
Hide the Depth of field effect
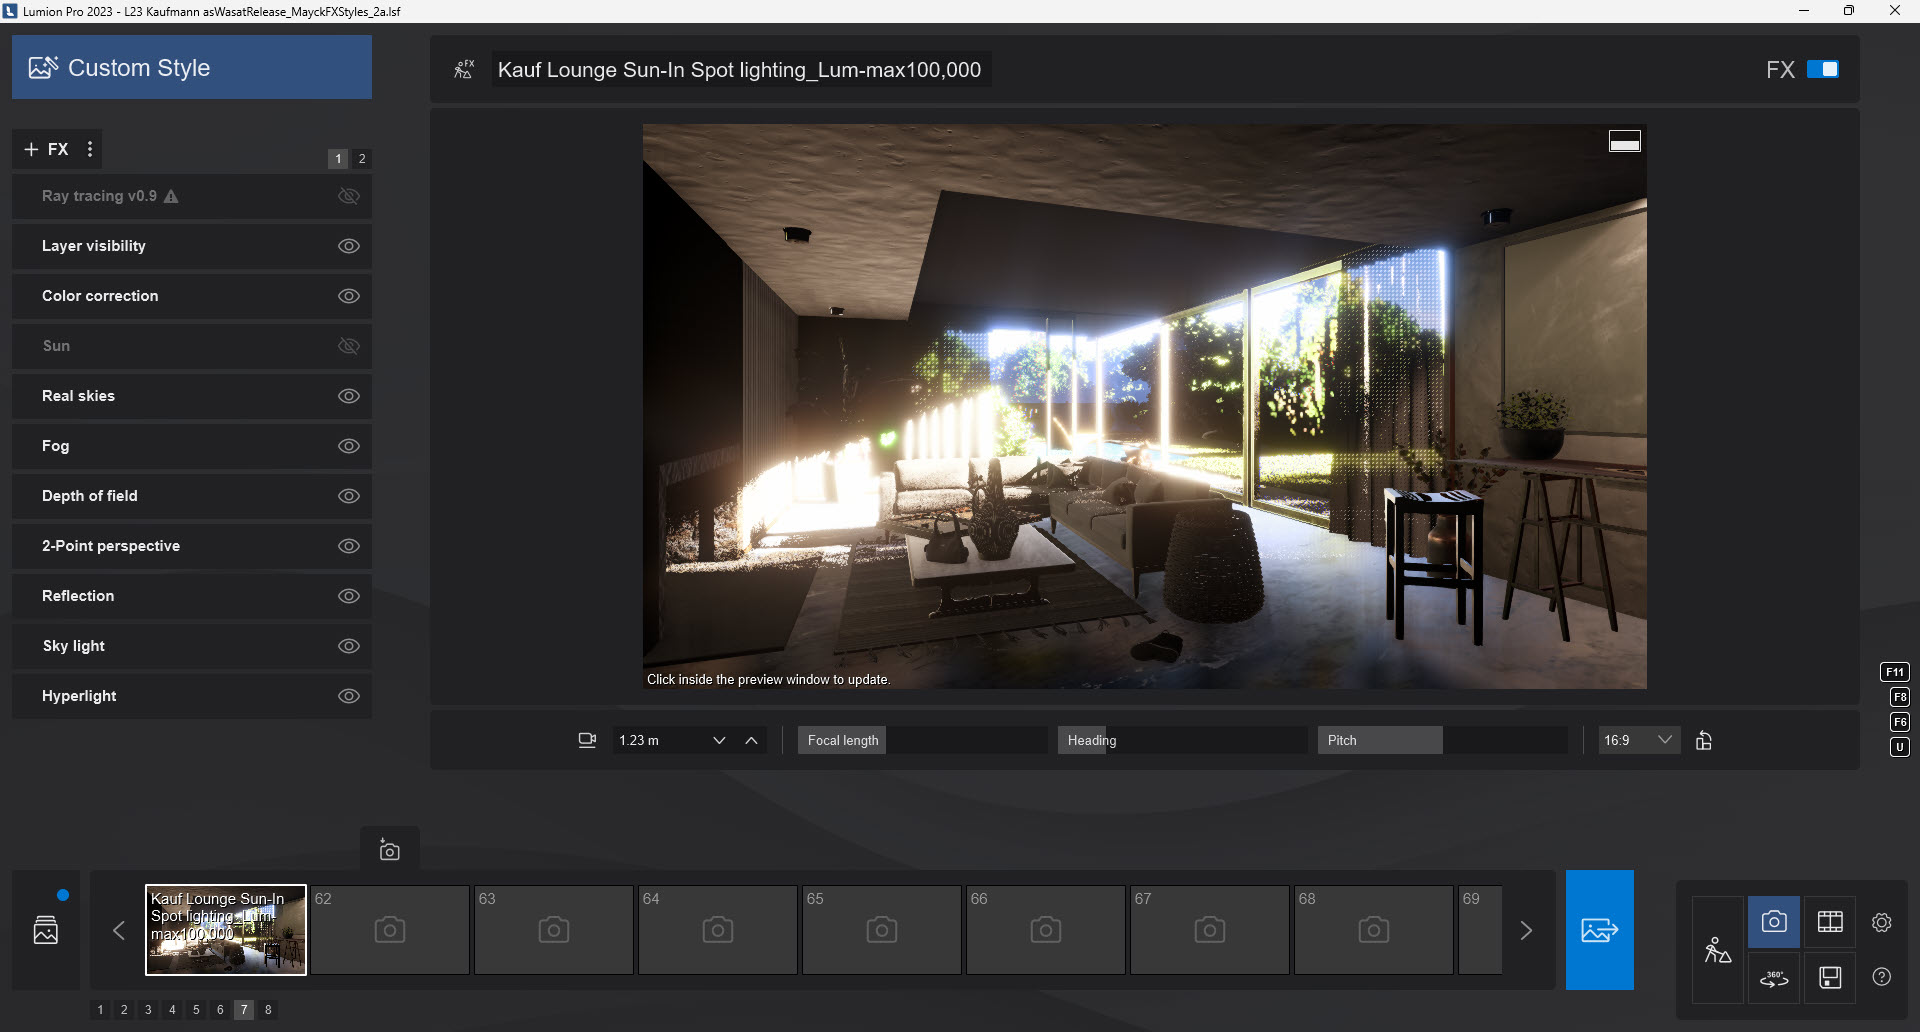(x=348, y=496)
